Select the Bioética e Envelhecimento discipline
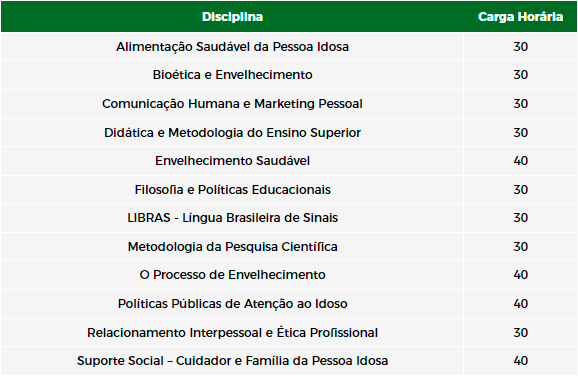 232,75
